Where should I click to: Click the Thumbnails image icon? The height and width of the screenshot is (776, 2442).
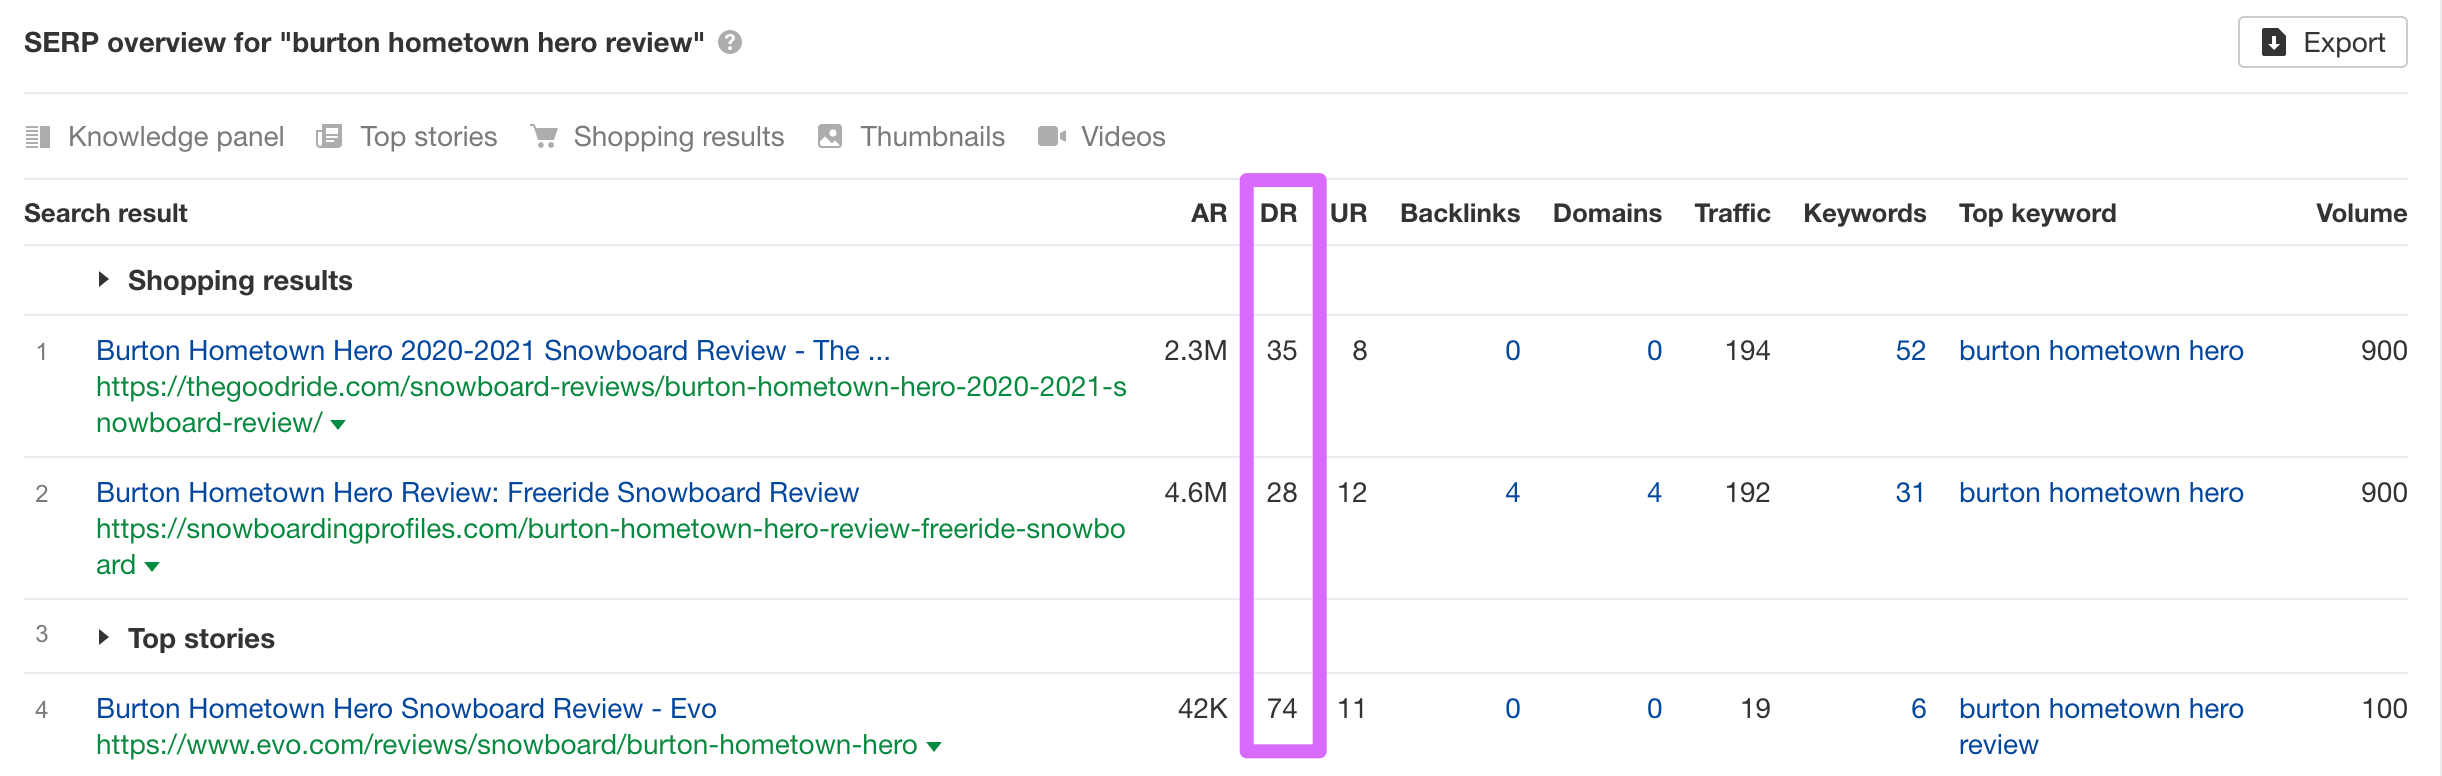point(830,136)
